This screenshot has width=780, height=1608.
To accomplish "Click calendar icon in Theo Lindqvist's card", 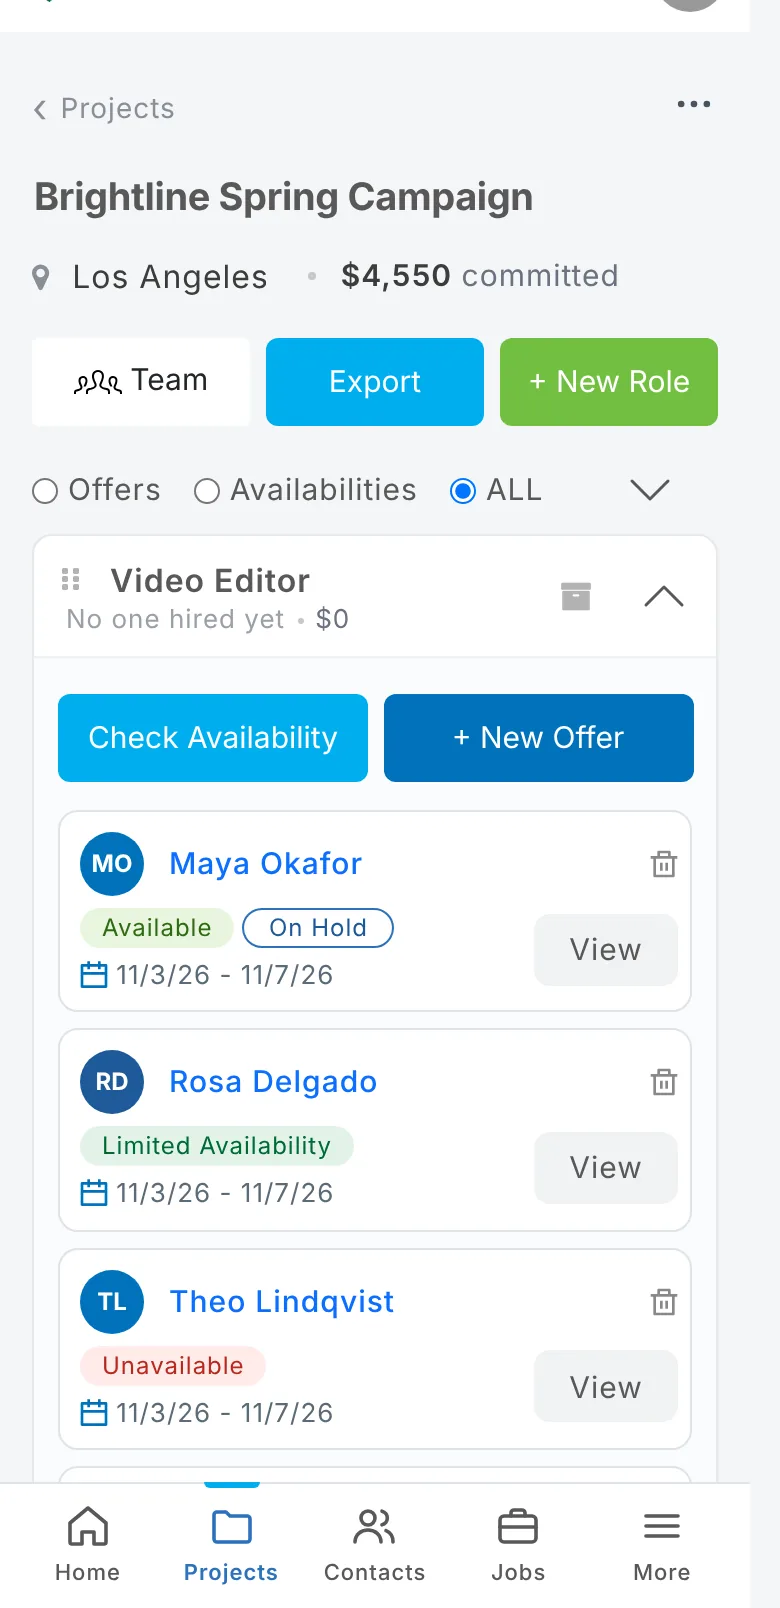I will pyautogui.click(x=94, y=1413).
